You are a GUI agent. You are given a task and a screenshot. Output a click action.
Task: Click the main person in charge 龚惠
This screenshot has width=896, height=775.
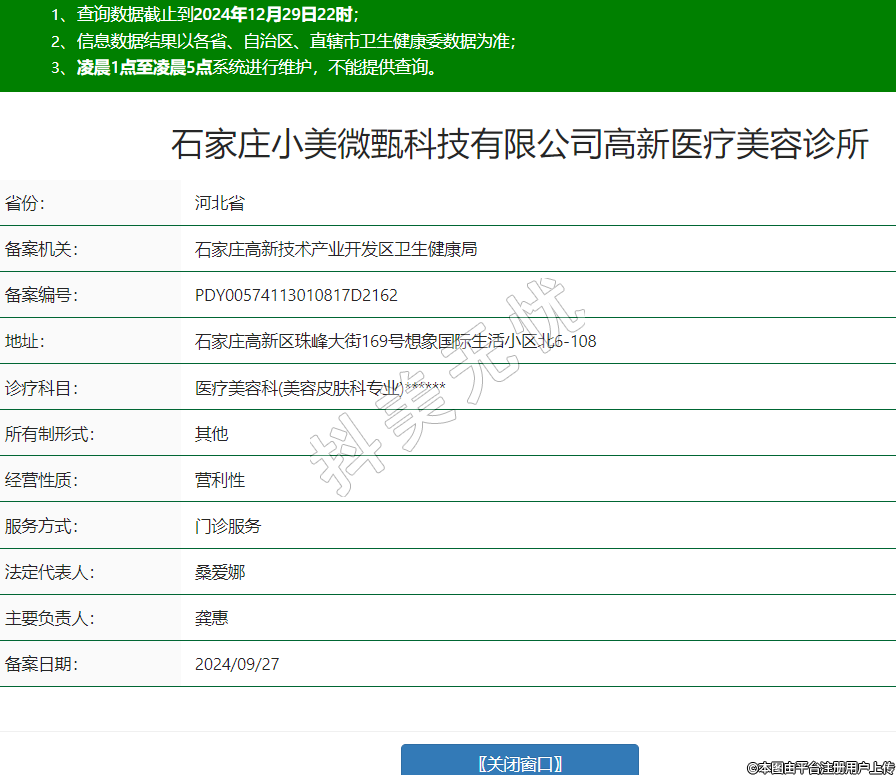click(x=211, y=618)
